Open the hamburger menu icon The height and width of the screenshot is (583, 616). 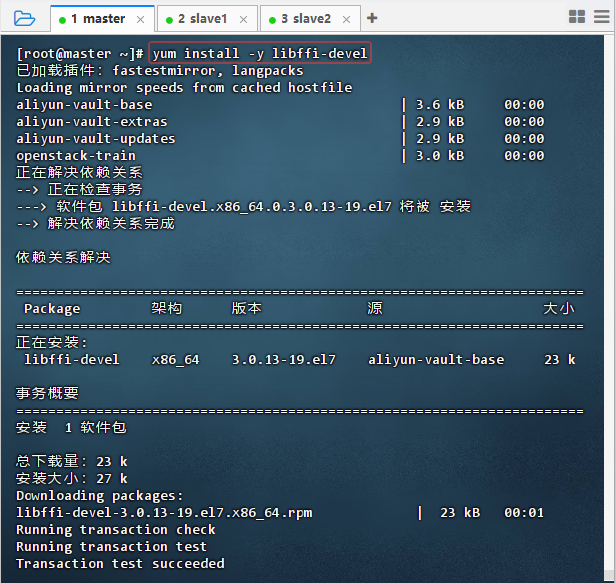point(601,16)
